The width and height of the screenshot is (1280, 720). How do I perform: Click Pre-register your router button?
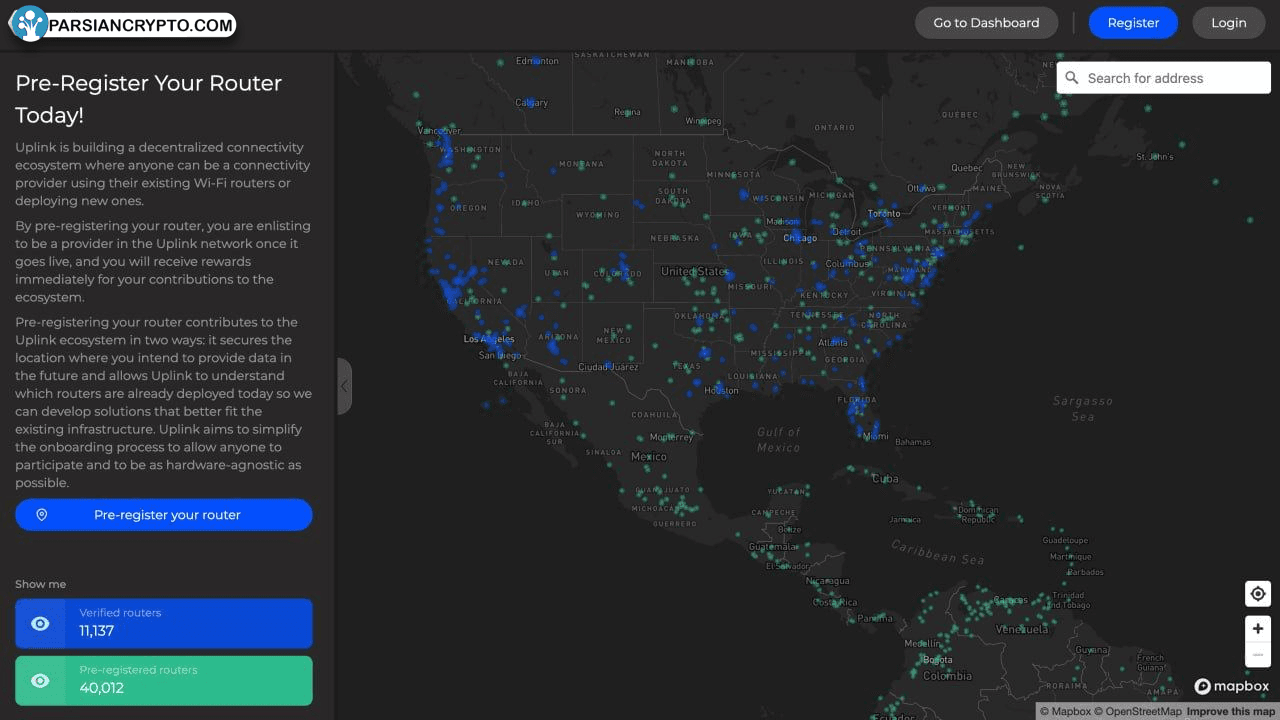coord(164,515)
